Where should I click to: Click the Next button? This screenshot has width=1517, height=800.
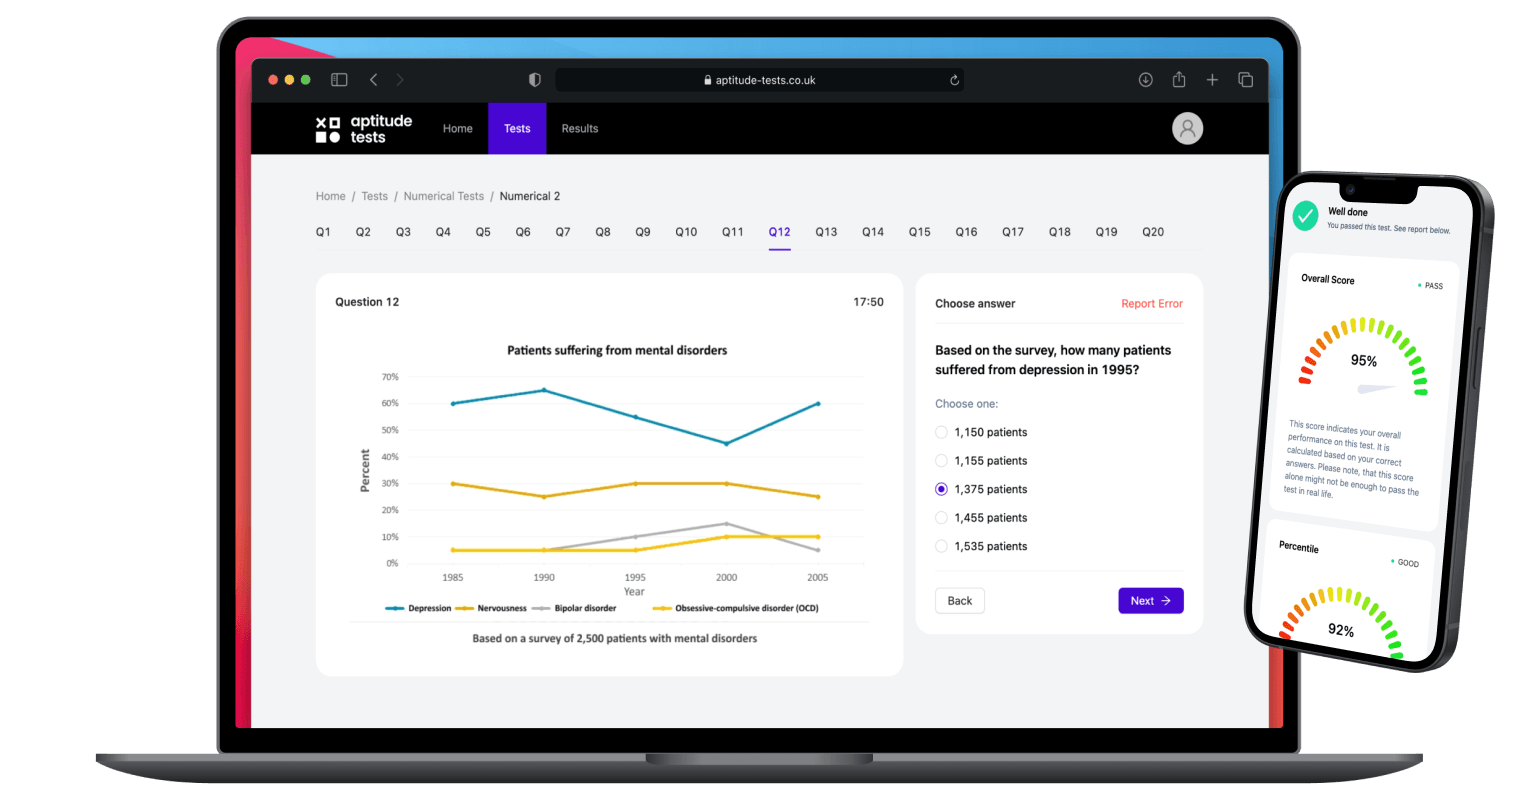(1151, 601)
